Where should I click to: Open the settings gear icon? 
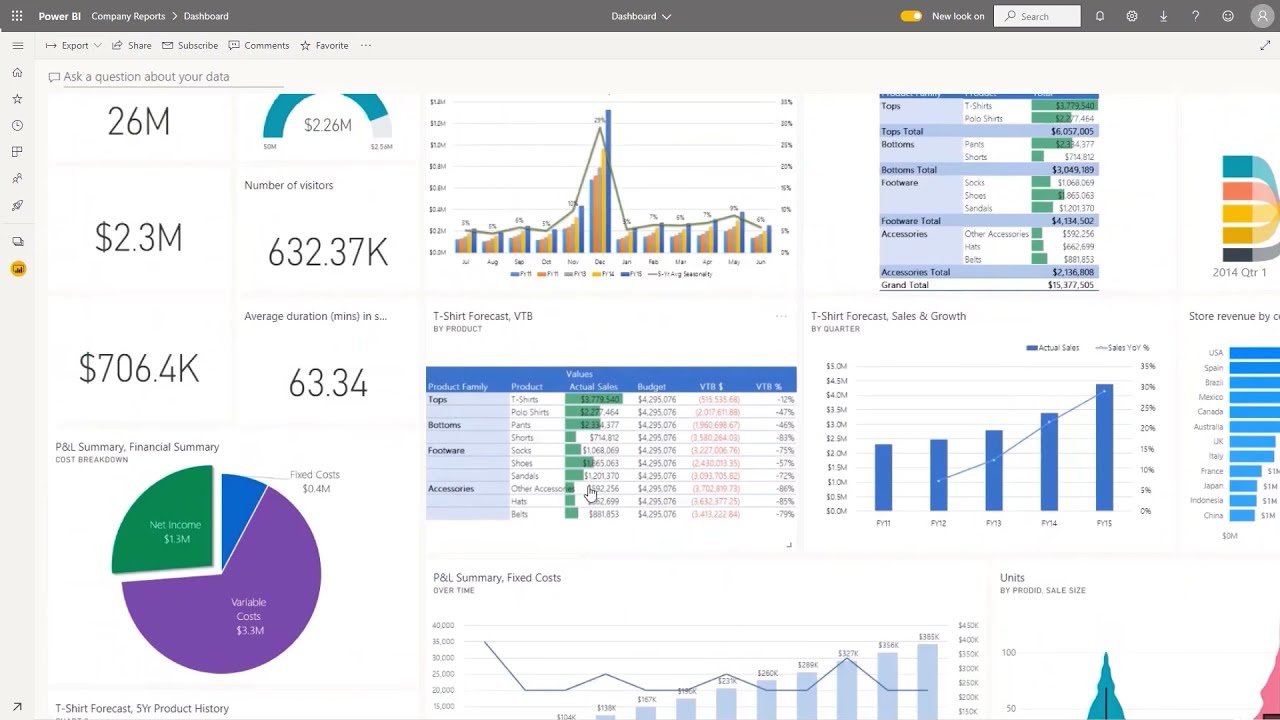click(x=1132, y=16)
